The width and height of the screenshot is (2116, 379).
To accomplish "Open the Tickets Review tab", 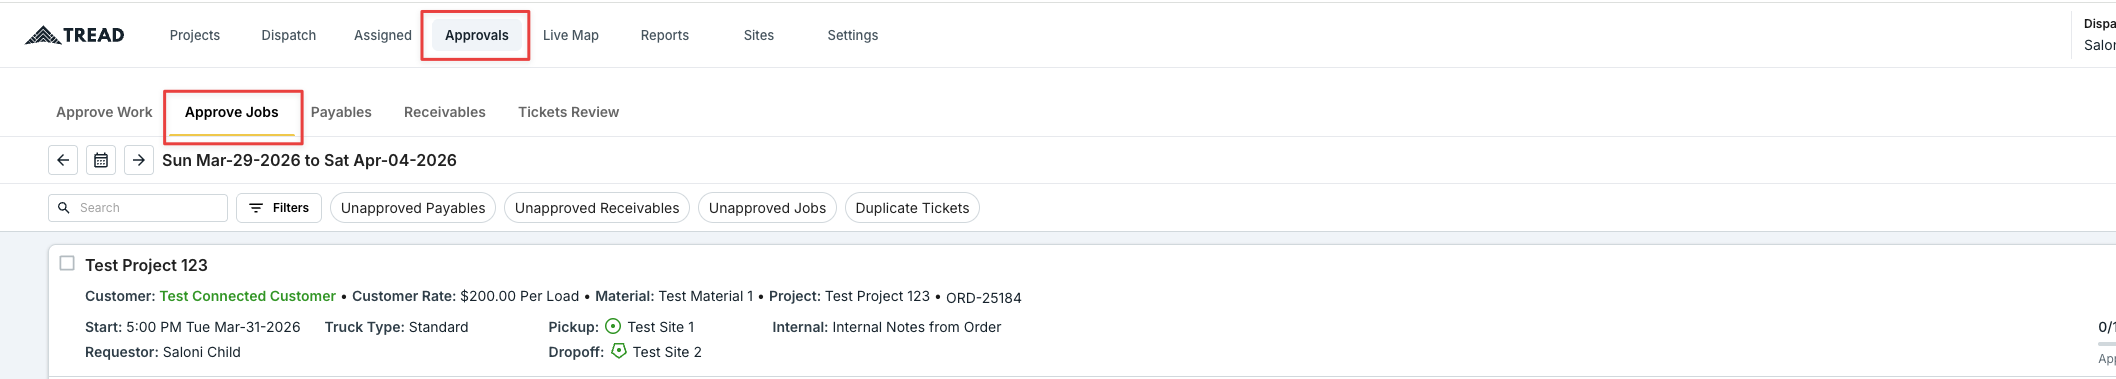I will click(x=568, y=112).
